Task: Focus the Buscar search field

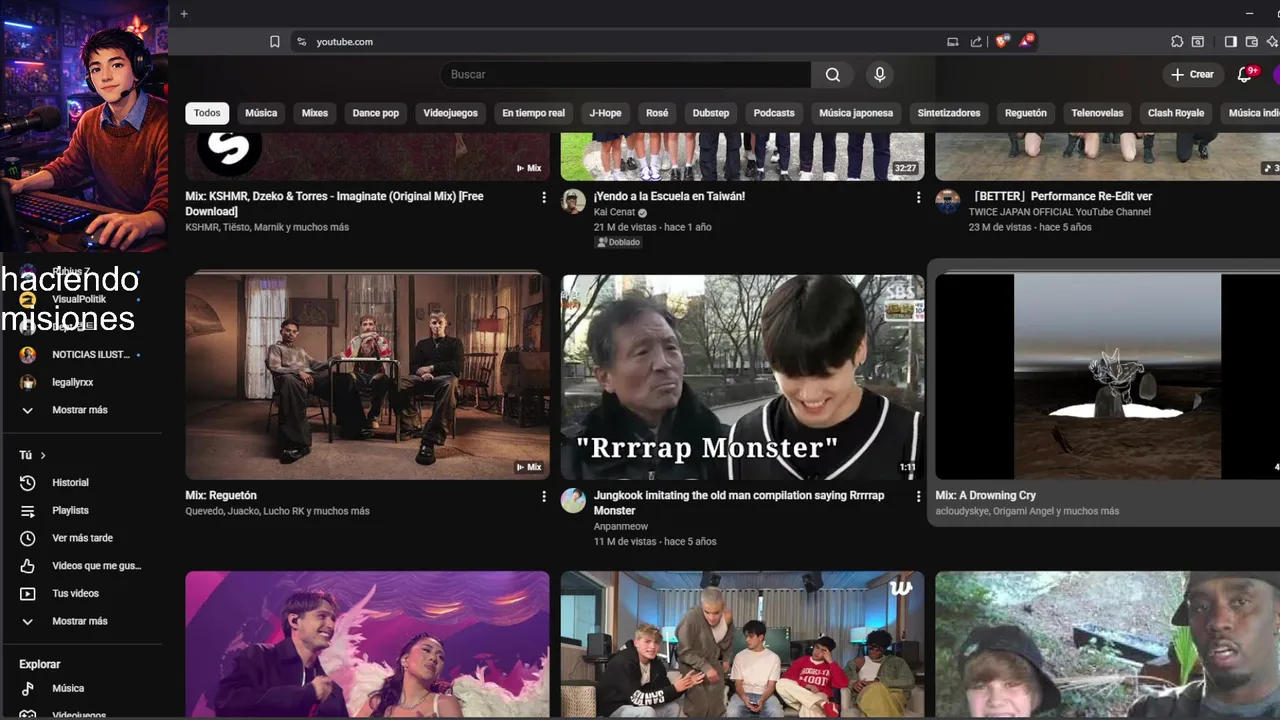Action: [x=626, y=74]
